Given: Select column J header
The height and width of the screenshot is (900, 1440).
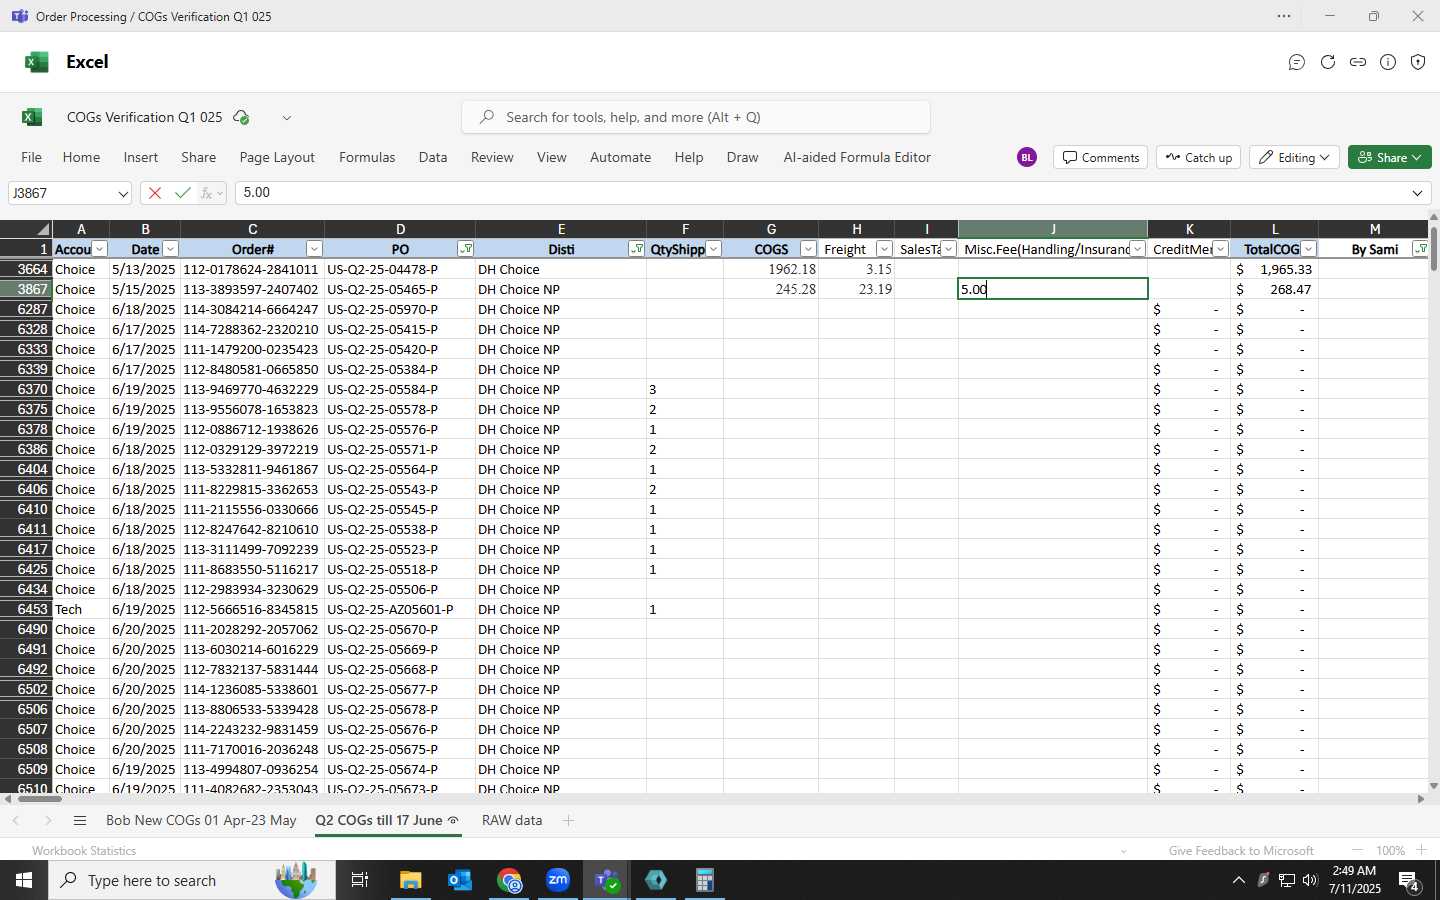Looking at the screenshot, I should (x=1053, y=229).
